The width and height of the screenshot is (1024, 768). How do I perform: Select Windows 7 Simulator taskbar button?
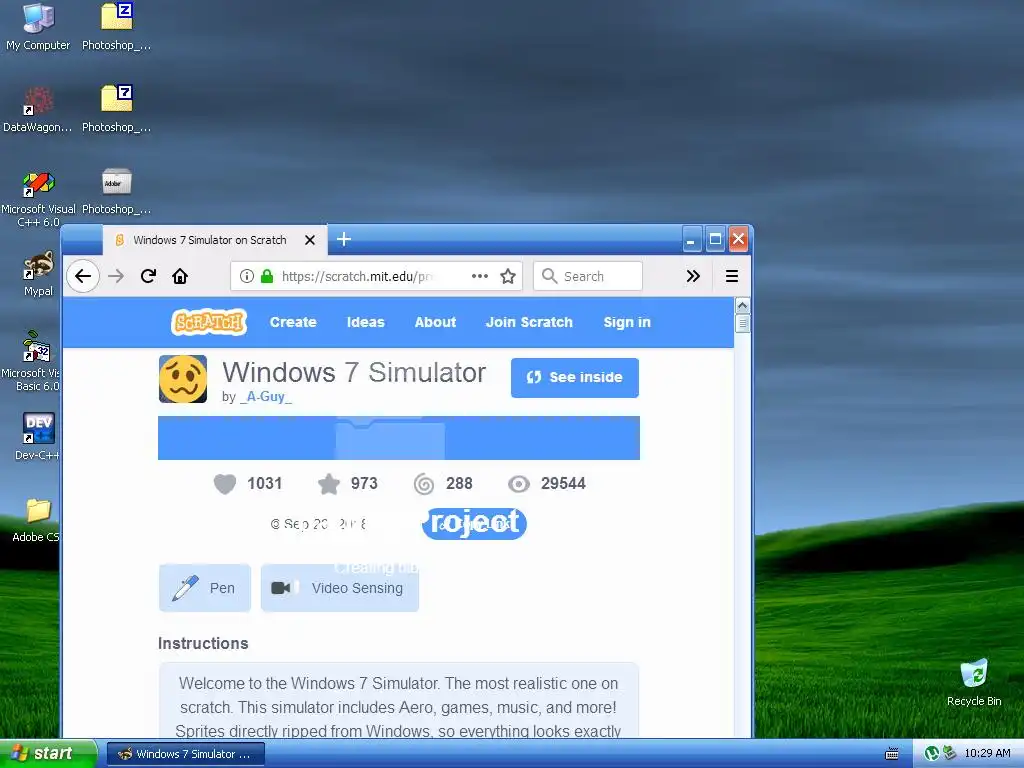point(185,754)
